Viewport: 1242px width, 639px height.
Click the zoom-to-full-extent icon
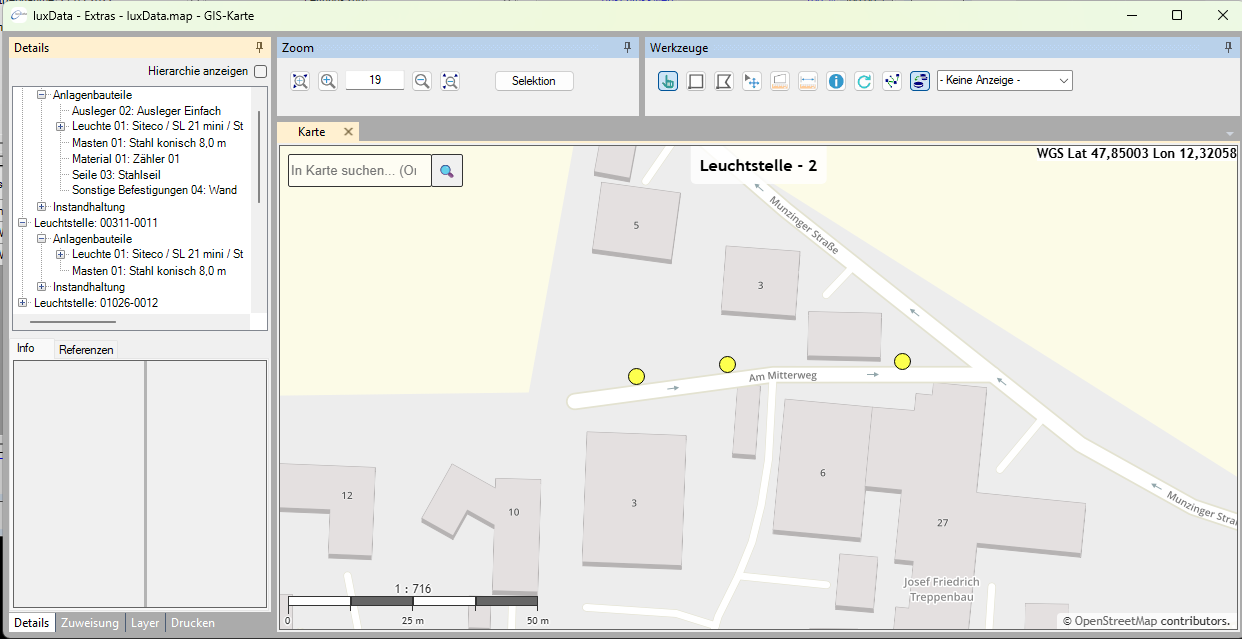click(300, 81)
